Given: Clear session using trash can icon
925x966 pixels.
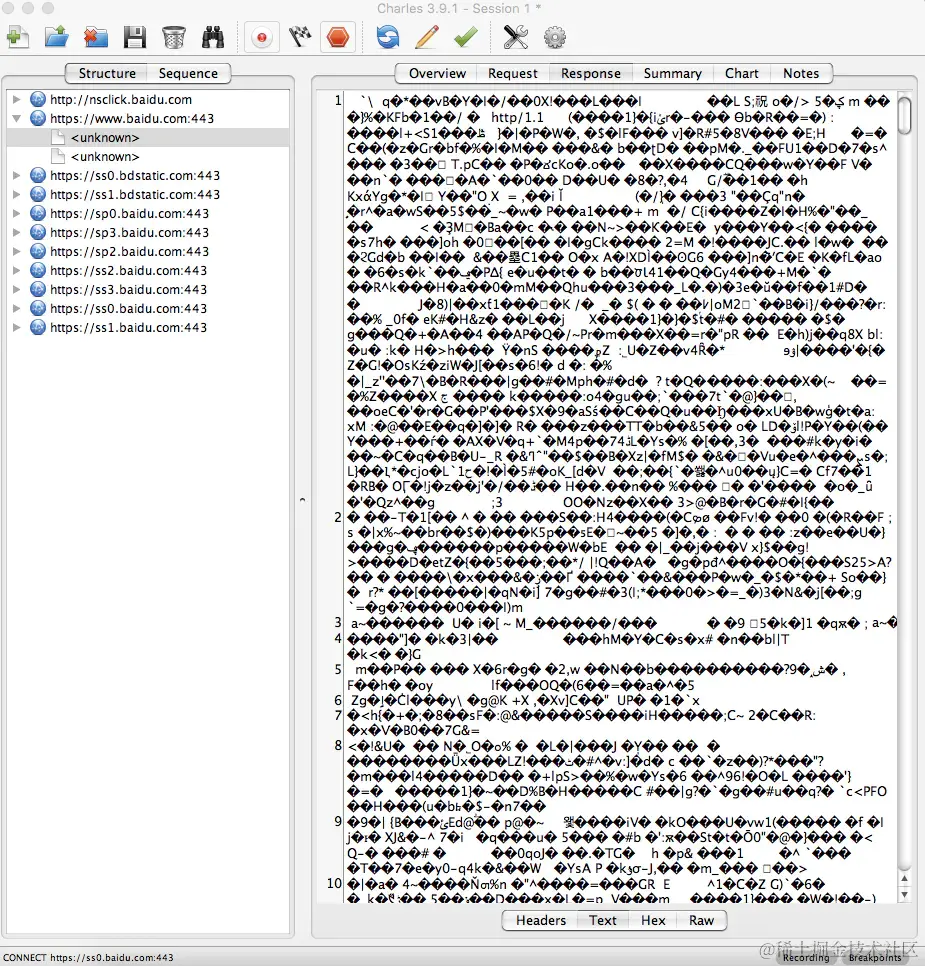Looking at the screenshot, I should (x=174, y=37).
